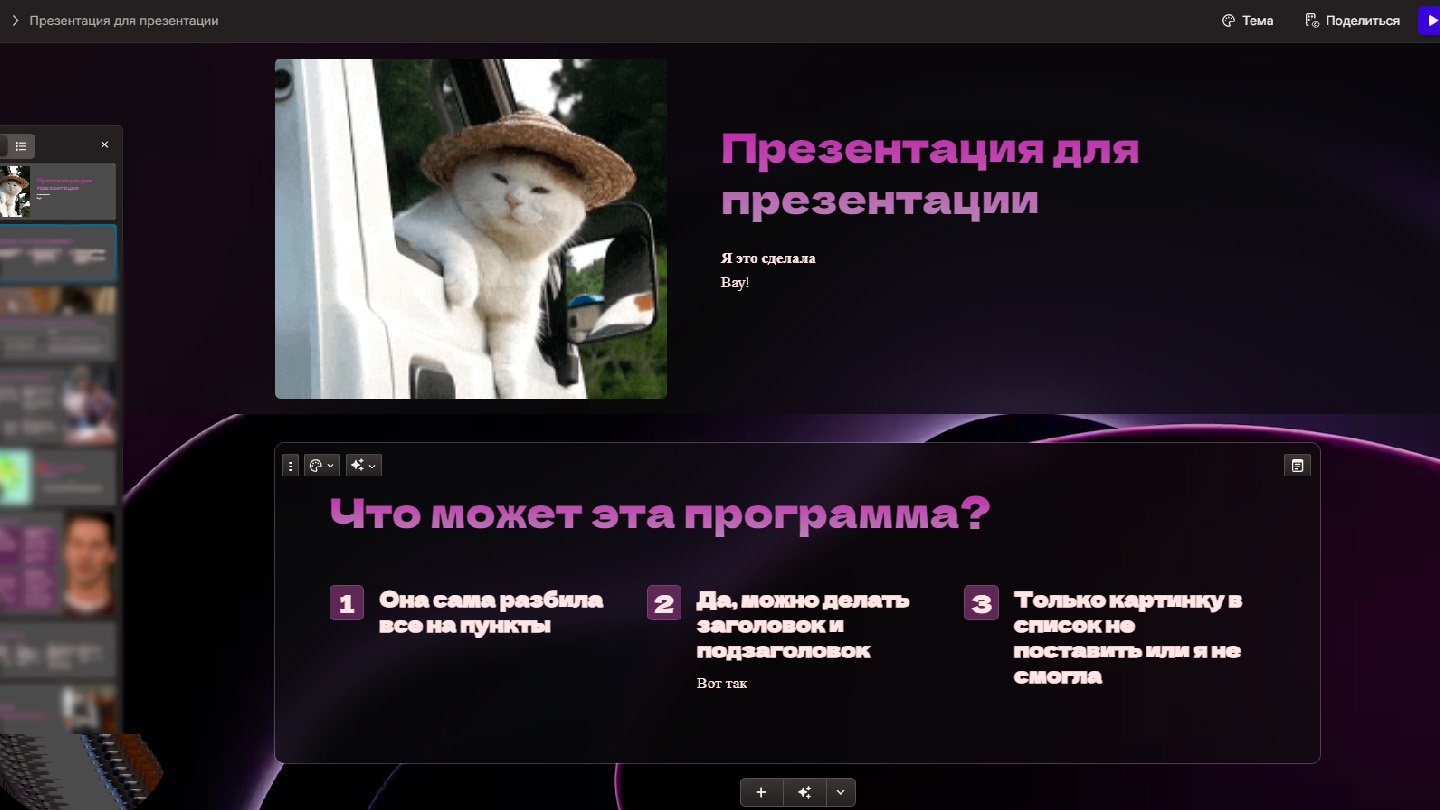The width and height of the screenshot is (1440, 810).
Task: Click the number 3 list badge
Action: coord(981,603)
